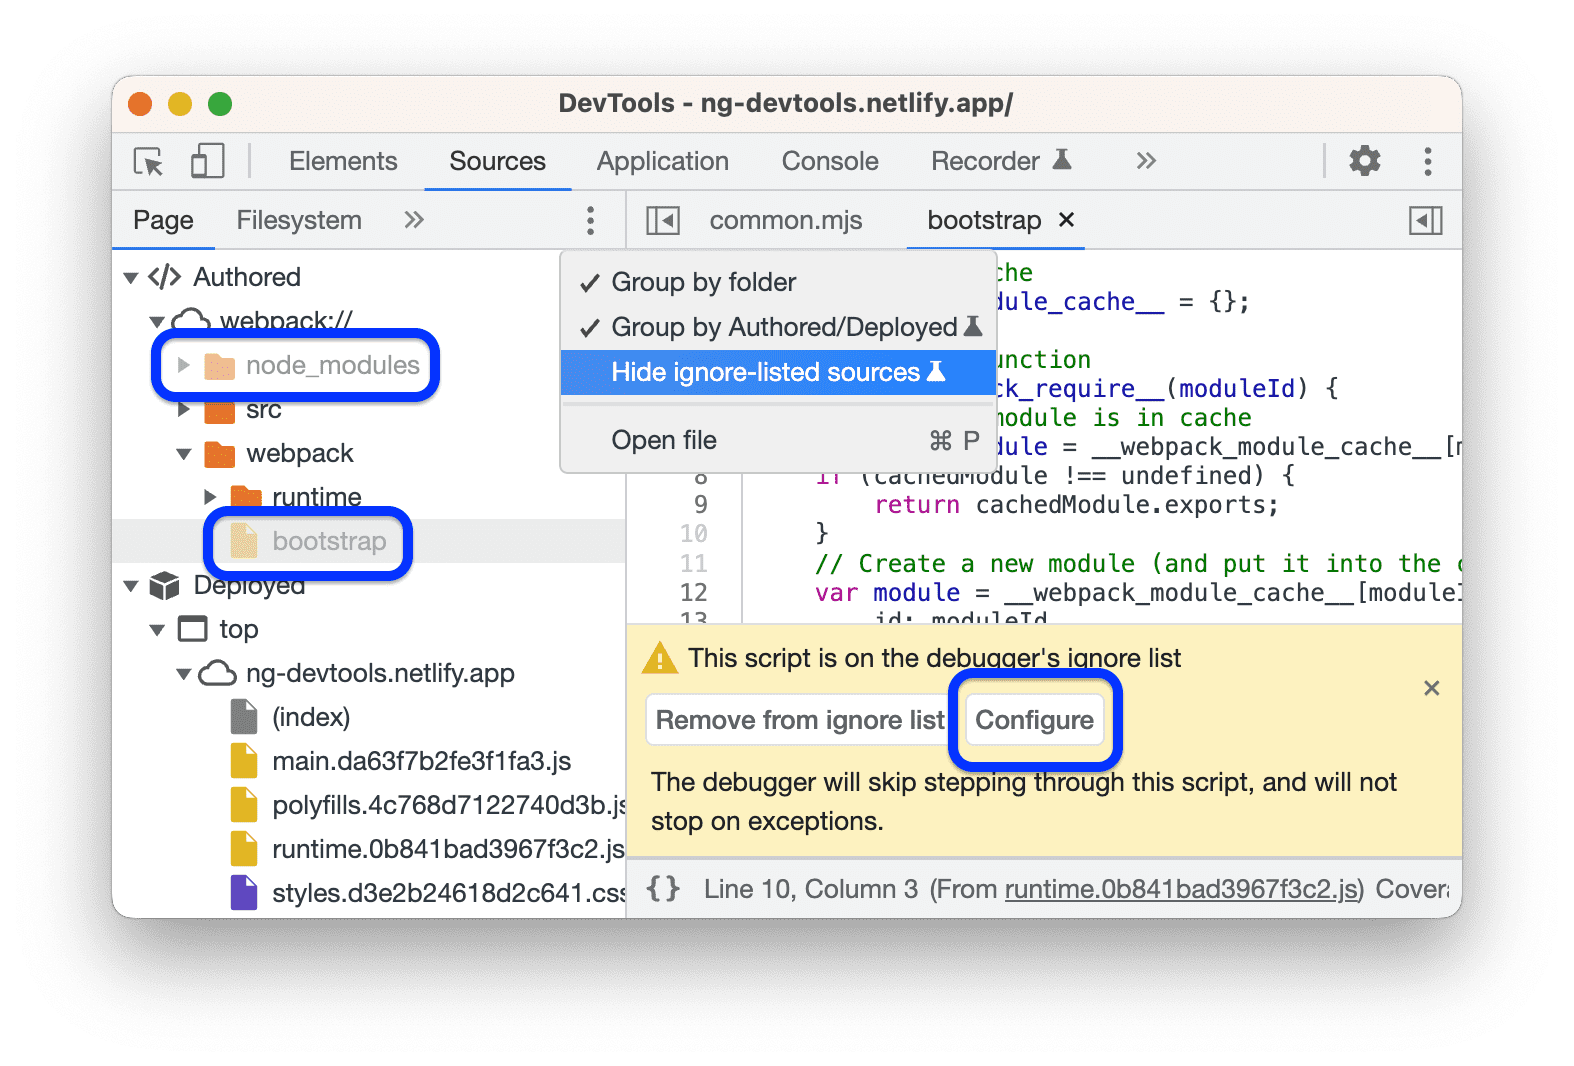Pretty print code with curly braces icon
Screen dimensions: 1574x1066
pyautogui.click(x=663, y=889)
